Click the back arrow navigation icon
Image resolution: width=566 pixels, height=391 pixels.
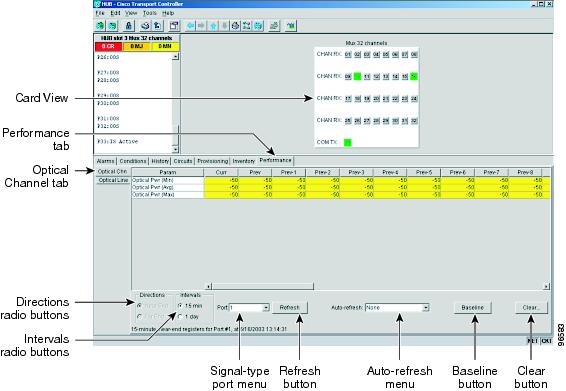(191, 26)
